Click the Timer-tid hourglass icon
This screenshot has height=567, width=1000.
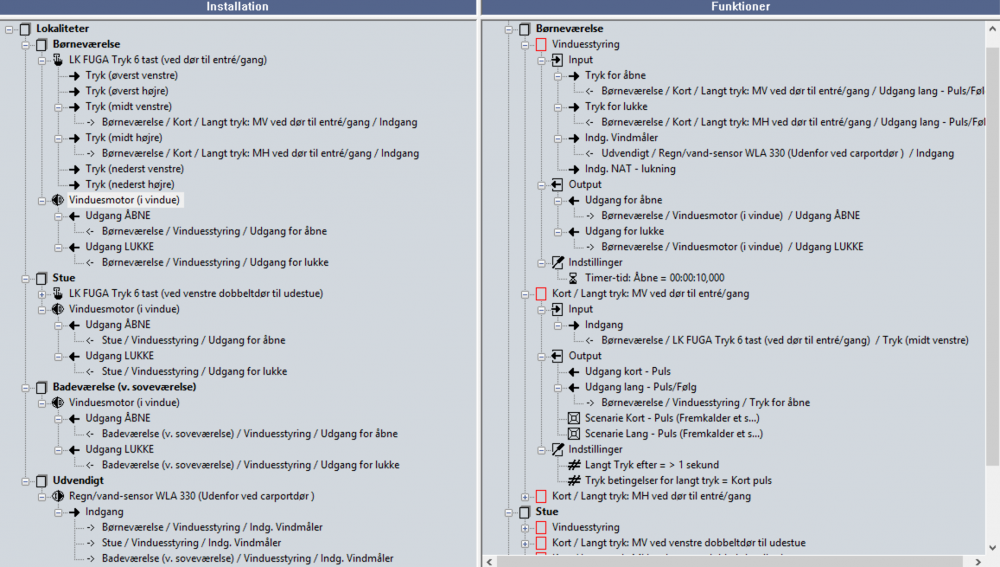coord(574,278)
